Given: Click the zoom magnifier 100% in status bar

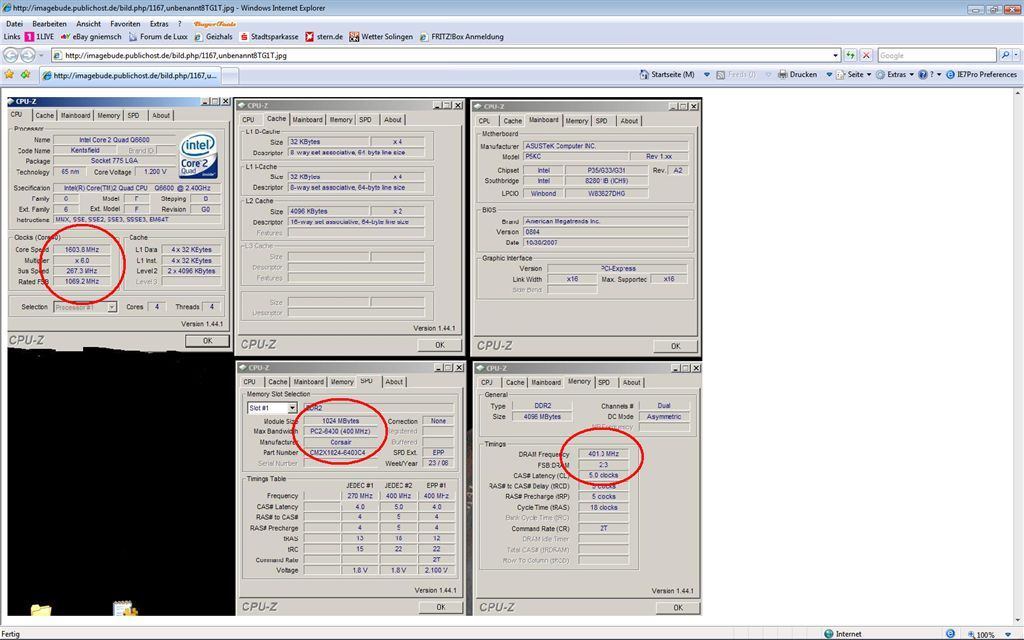Looking at the screenshot, I should coord(980,634).
